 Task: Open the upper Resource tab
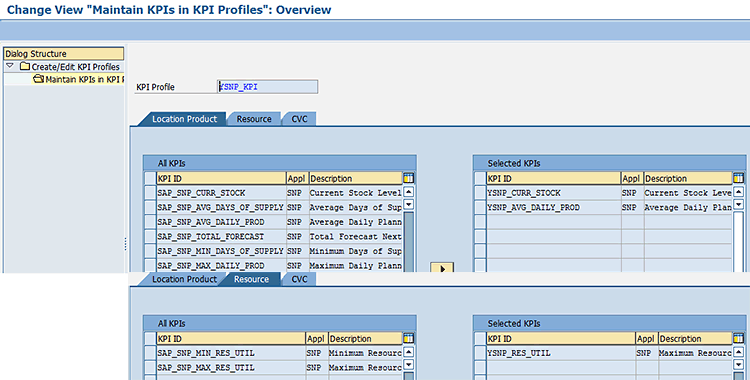[x=254, y=119]
